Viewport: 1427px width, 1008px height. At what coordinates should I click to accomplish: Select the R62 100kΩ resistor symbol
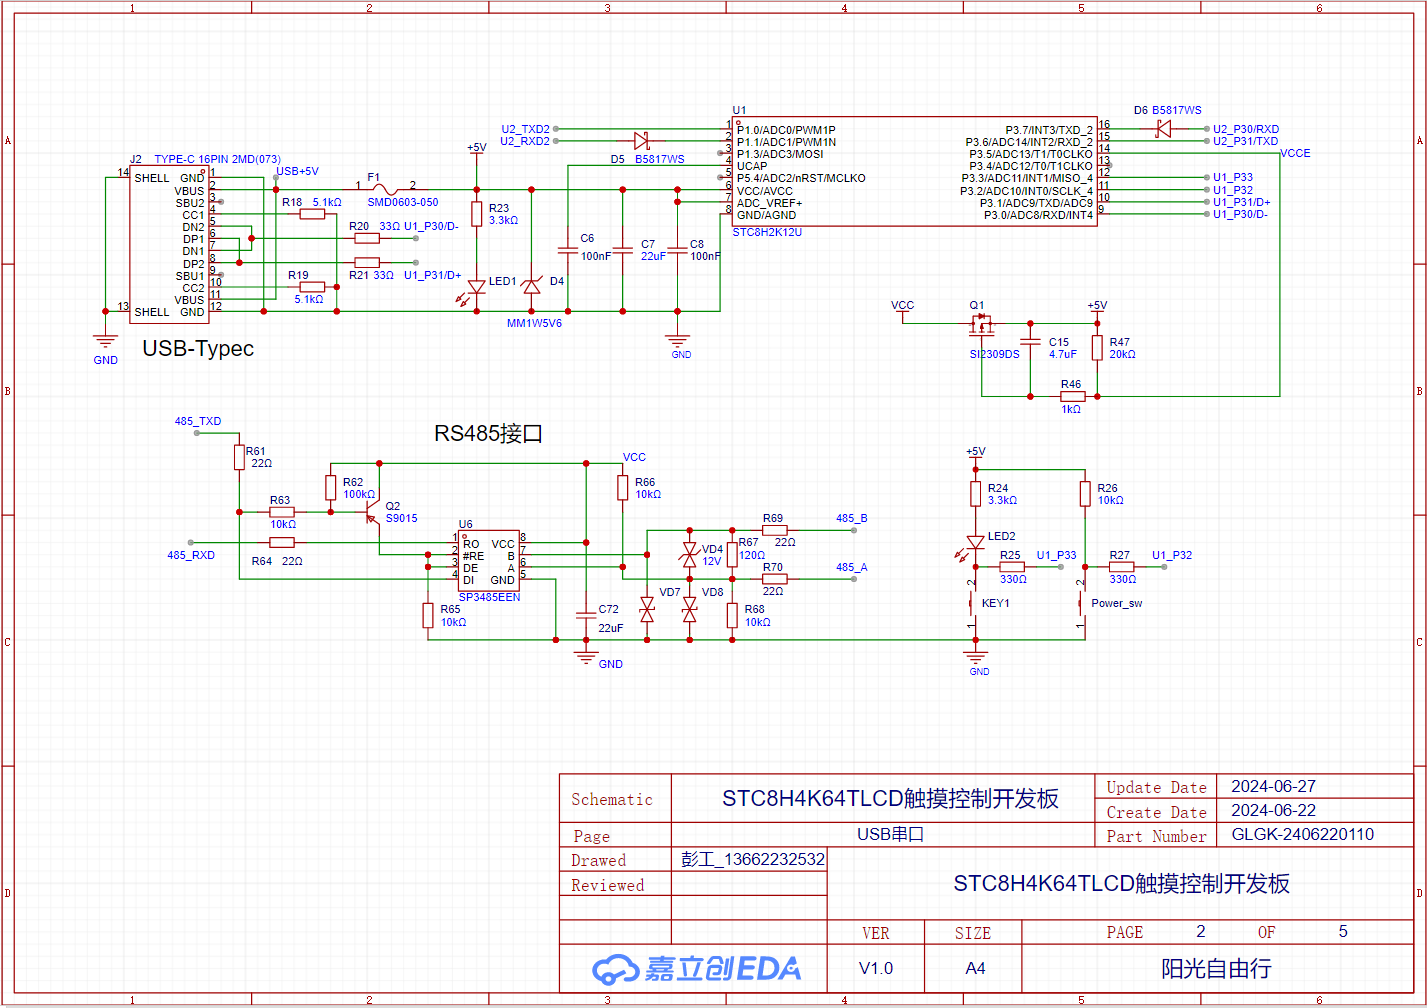(331, 488)
